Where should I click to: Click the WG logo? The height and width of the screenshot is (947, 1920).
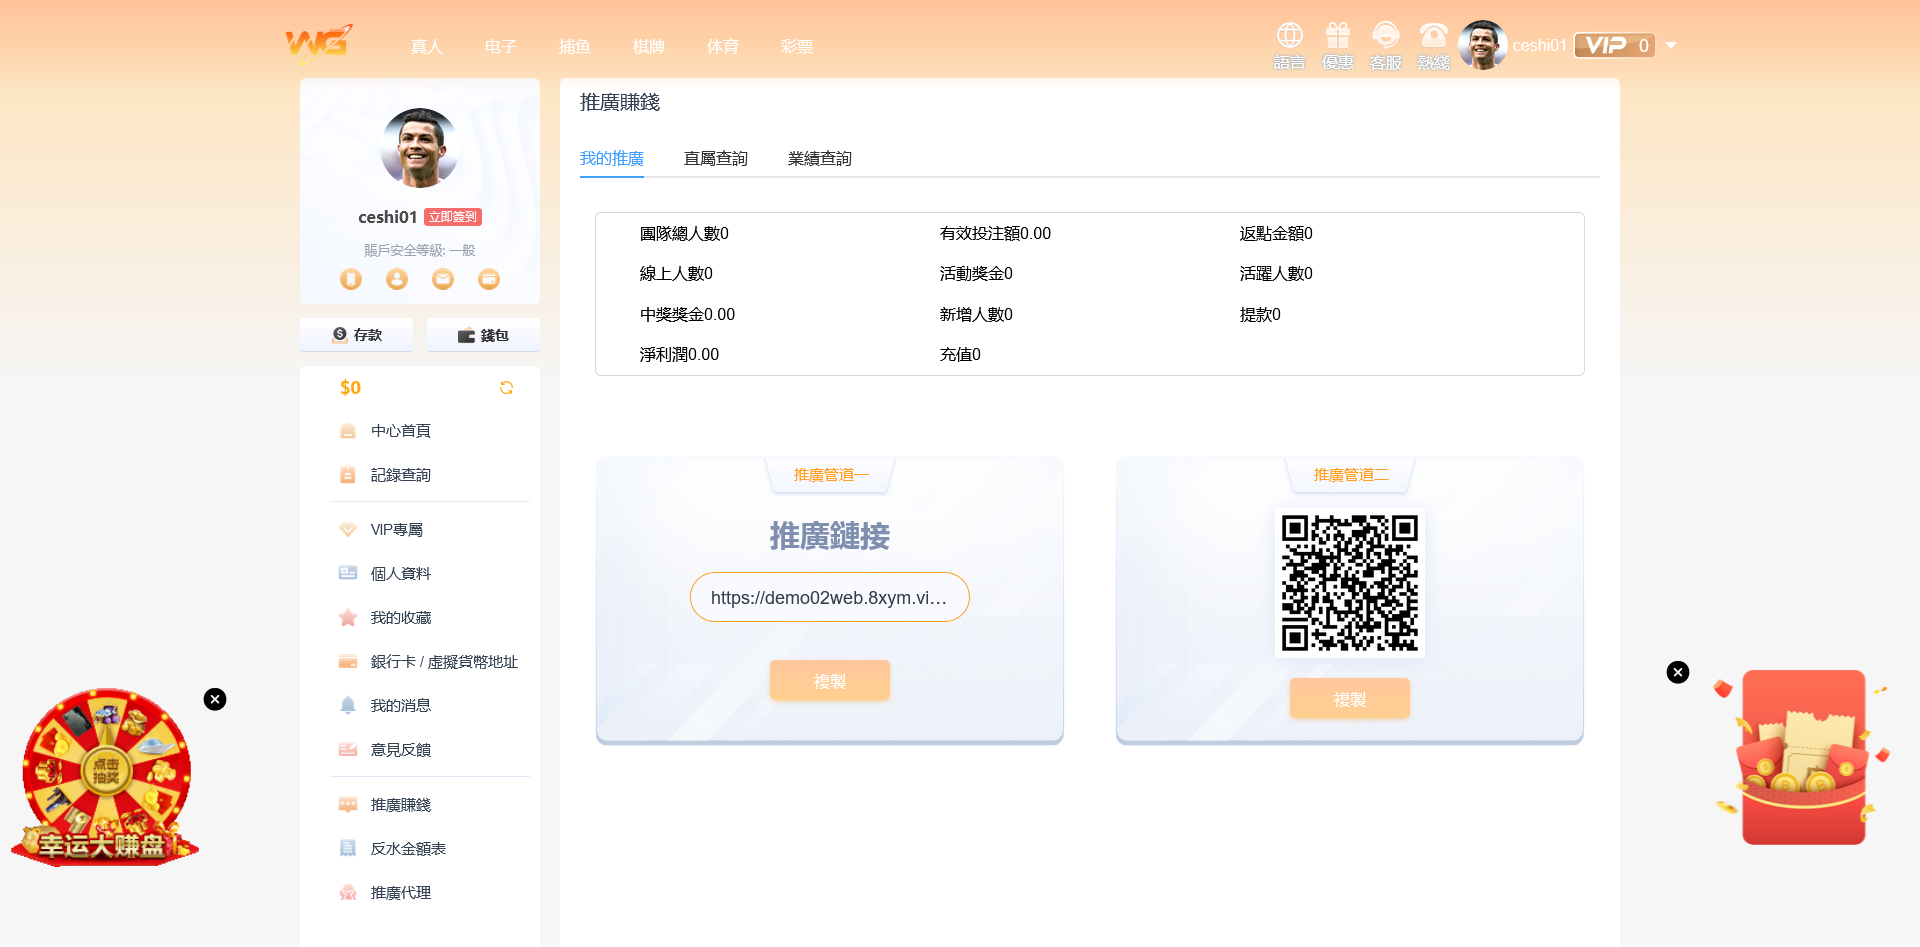click(318, 44)
